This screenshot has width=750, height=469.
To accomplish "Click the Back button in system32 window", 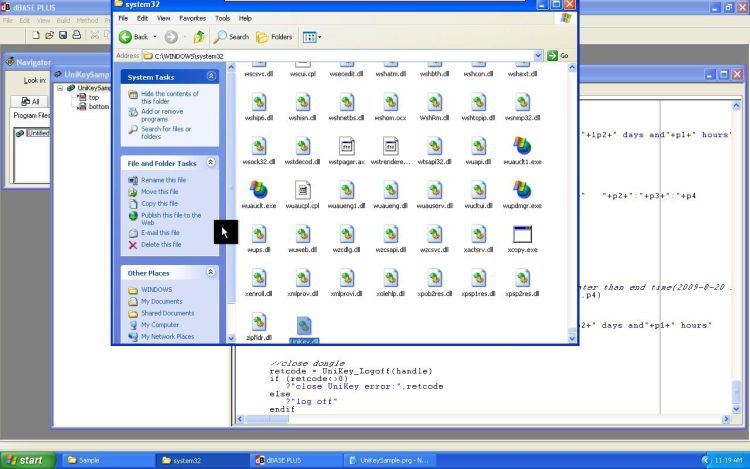I will click(x=133, y=37).
